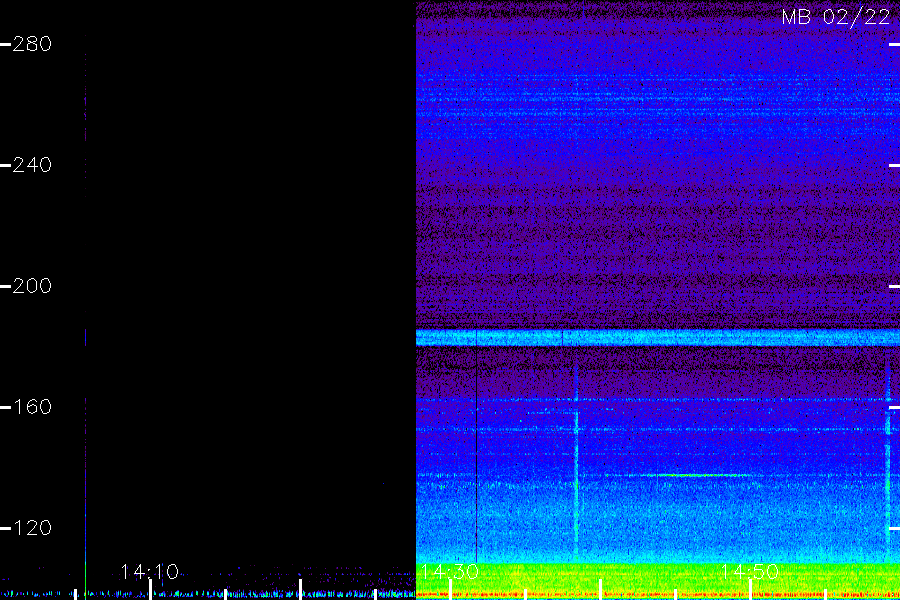Click the 200 frequency axis label
Screen dimensions: 900x600
(32, 286)
